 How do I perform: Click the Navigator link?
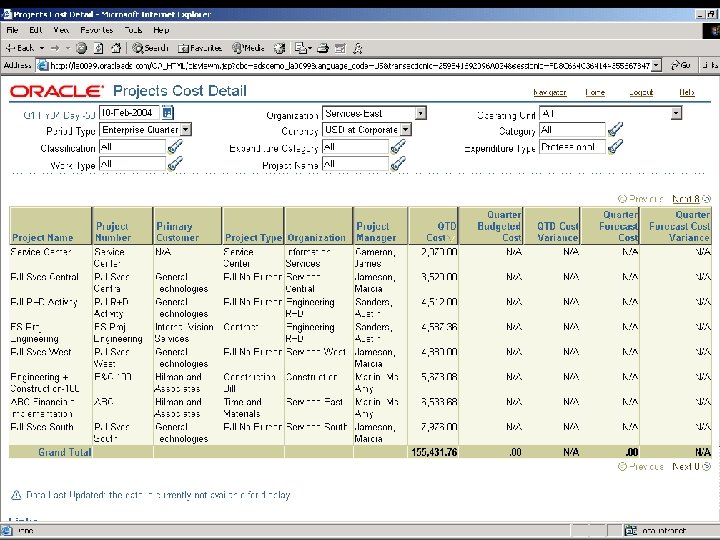coord(550,92)
